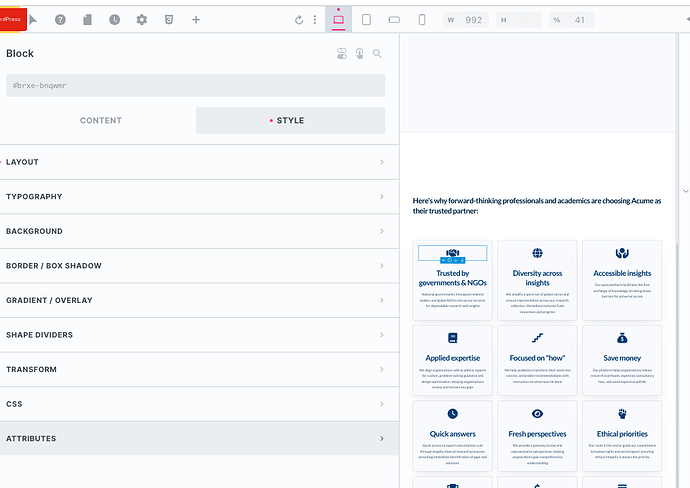Viewport: 690px width, 488px height.
Task: Click the hands icon above Accessible insights
Action: click(622, 253)
